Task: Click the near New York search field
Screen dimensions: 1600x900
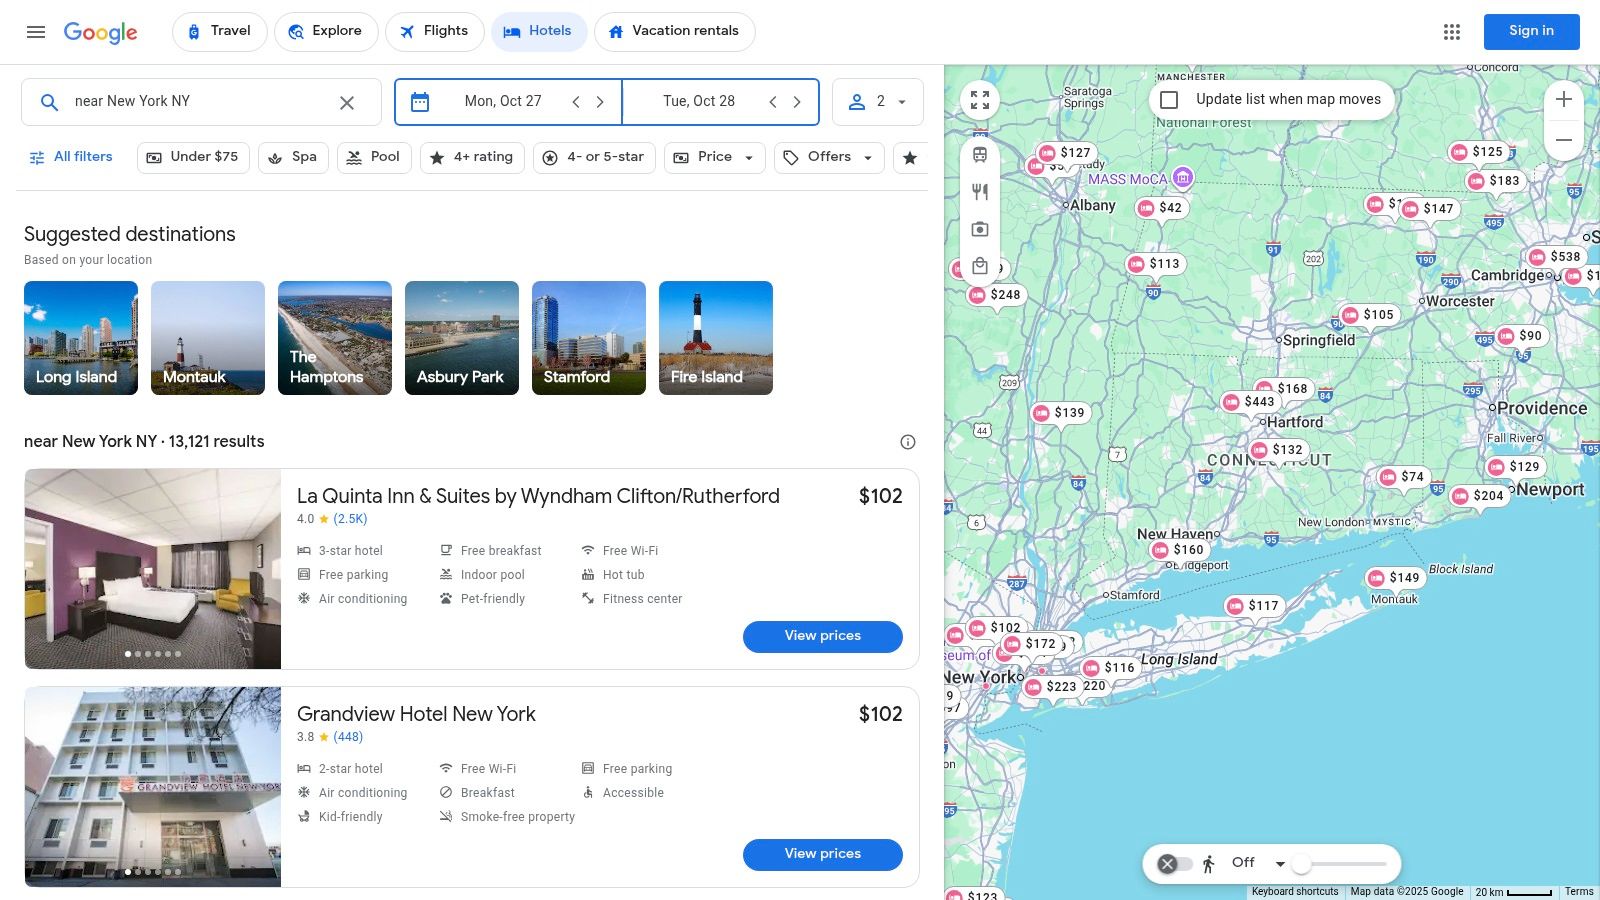Action: click(x=201, y=102)
